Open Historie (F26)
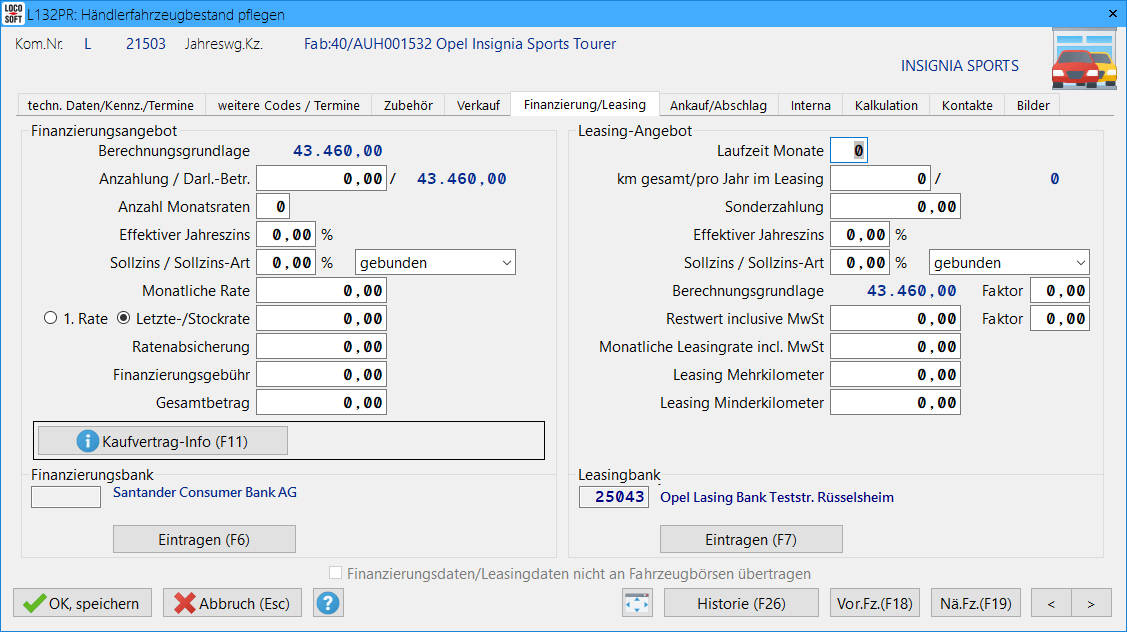This screenshot has height=632, width=1127. (741, 603)
